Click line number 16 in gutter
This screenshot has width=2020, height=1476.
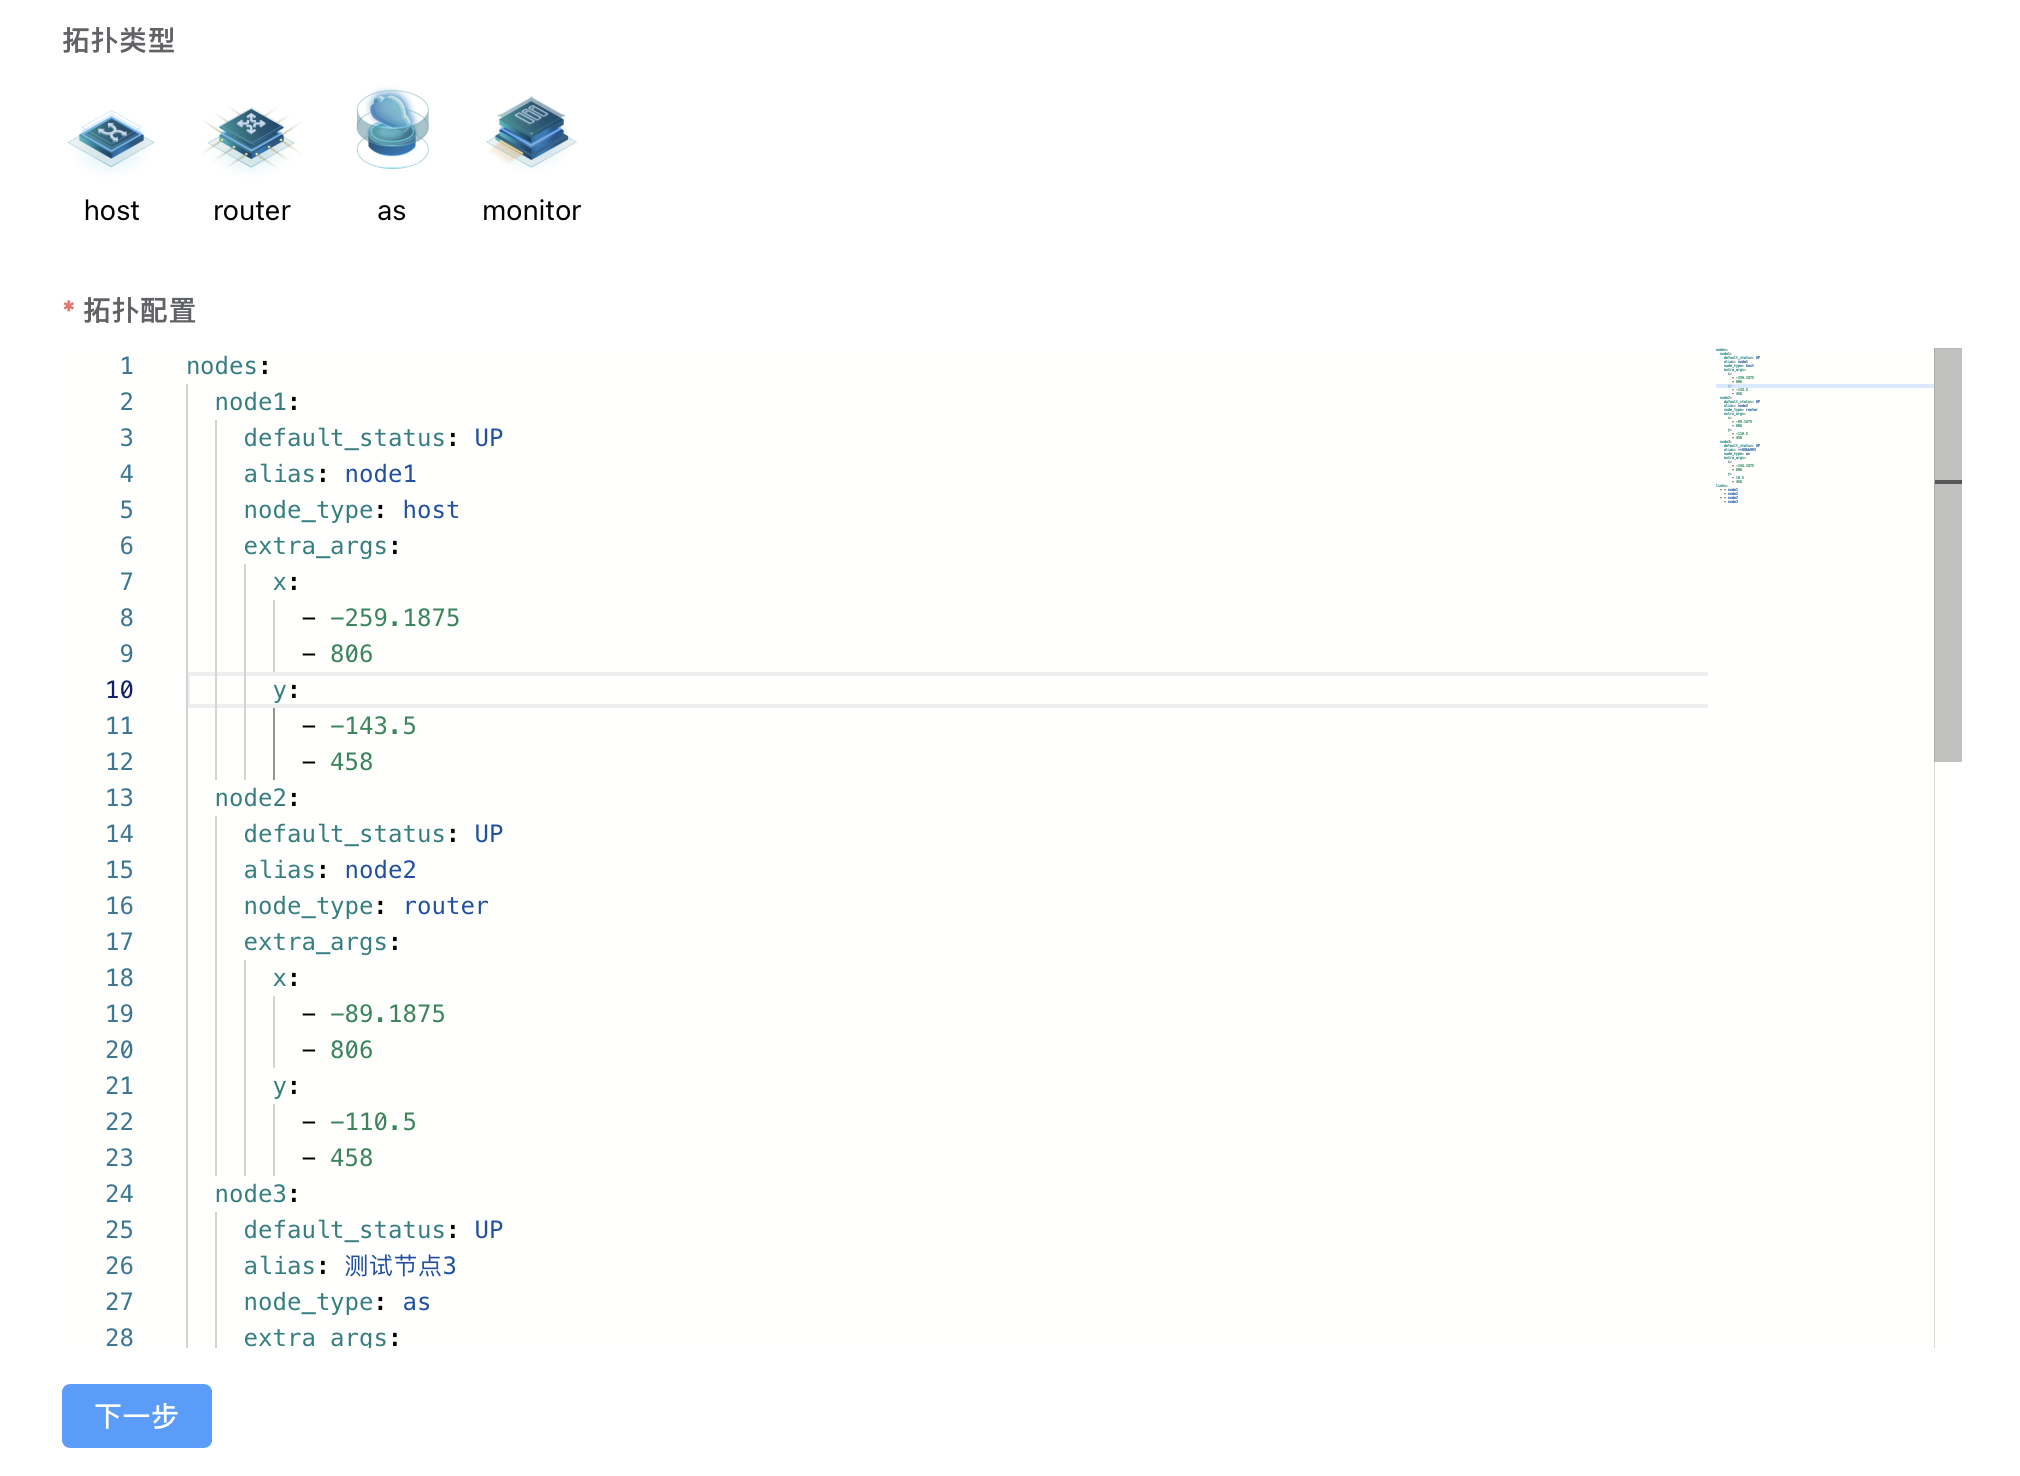[119, 906]
